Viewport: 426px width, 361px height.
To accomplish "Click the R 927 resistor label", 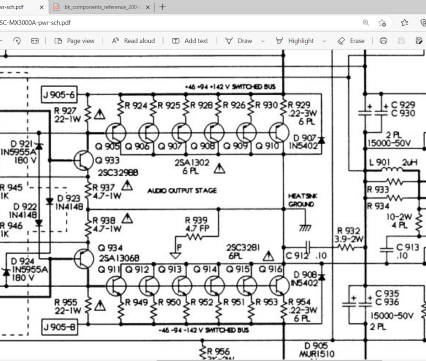I will click(65, 111).
